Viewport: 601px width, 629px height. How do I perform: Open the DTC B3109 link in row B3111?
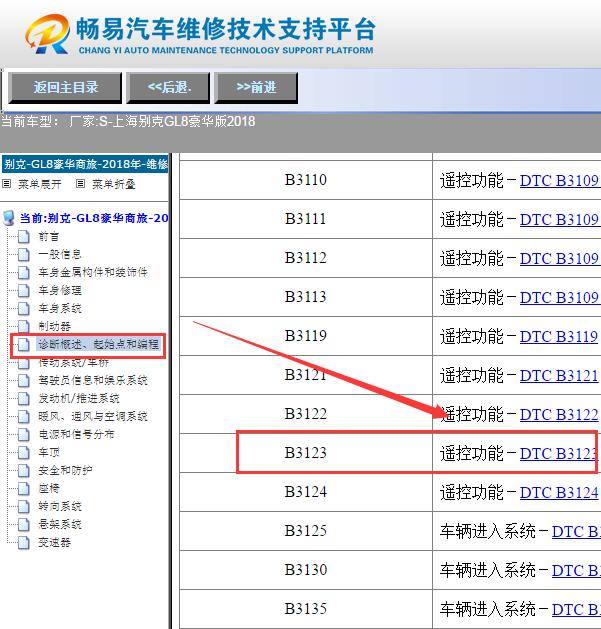[559, 219]
